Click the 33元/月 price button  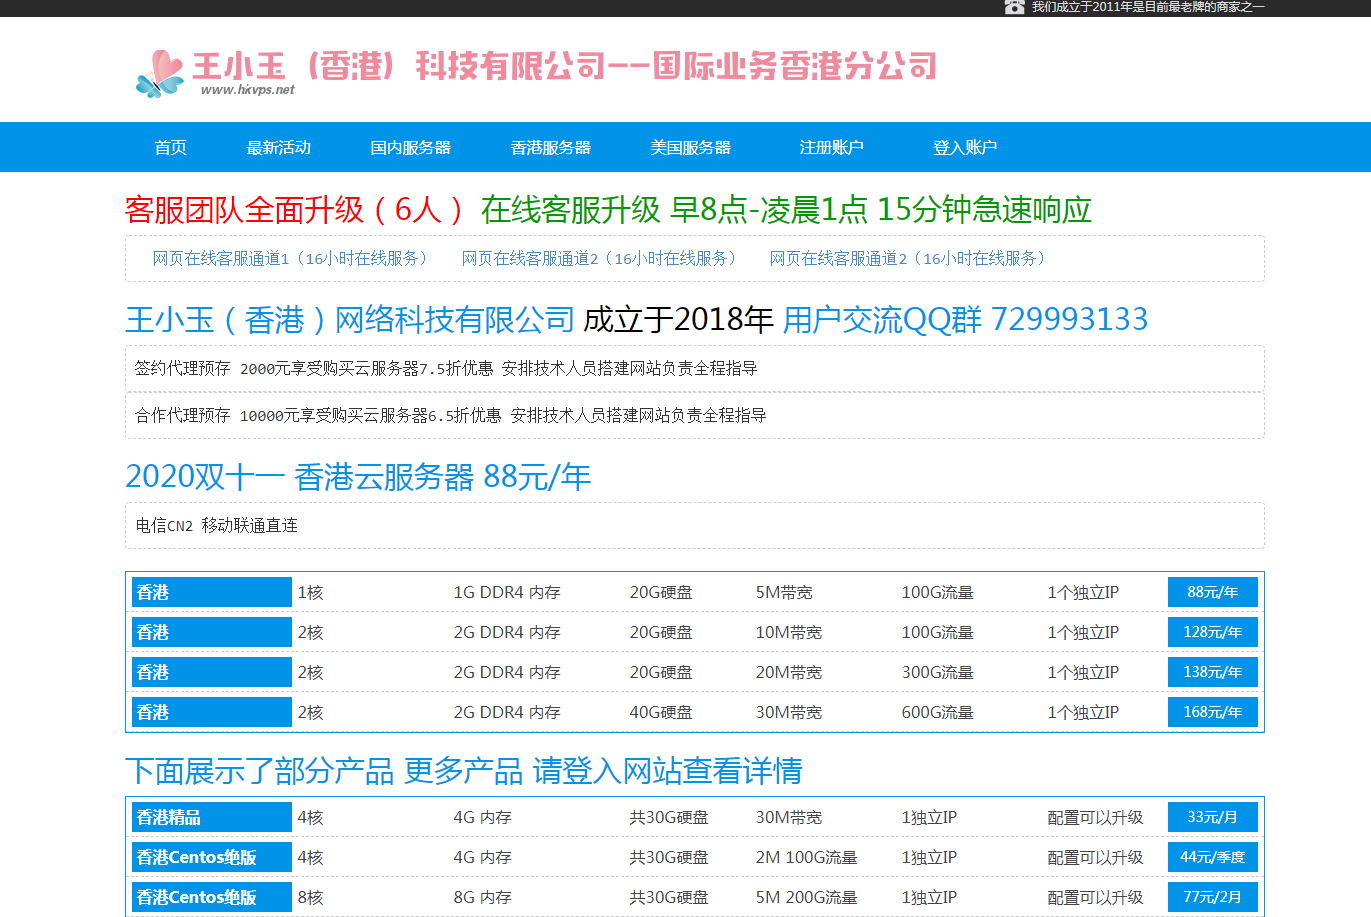point(1212,817)
